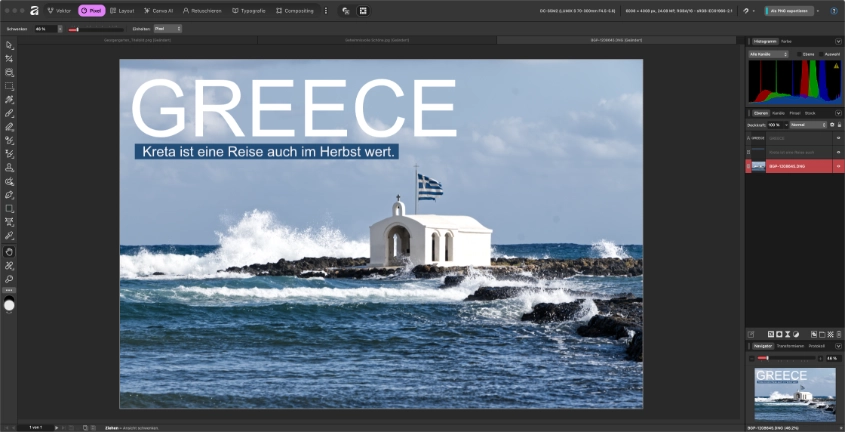845x432 pixels.
Task: Select the Move tool in the left toolbar
Action: (9, 46)
